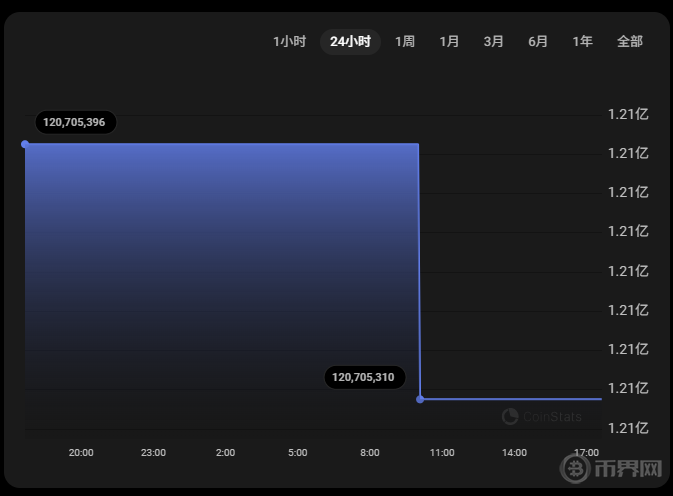The width and height of the screenshot is (673, 496).
Task: Click the 币界网 watermark text
Action: coord(629,469)
